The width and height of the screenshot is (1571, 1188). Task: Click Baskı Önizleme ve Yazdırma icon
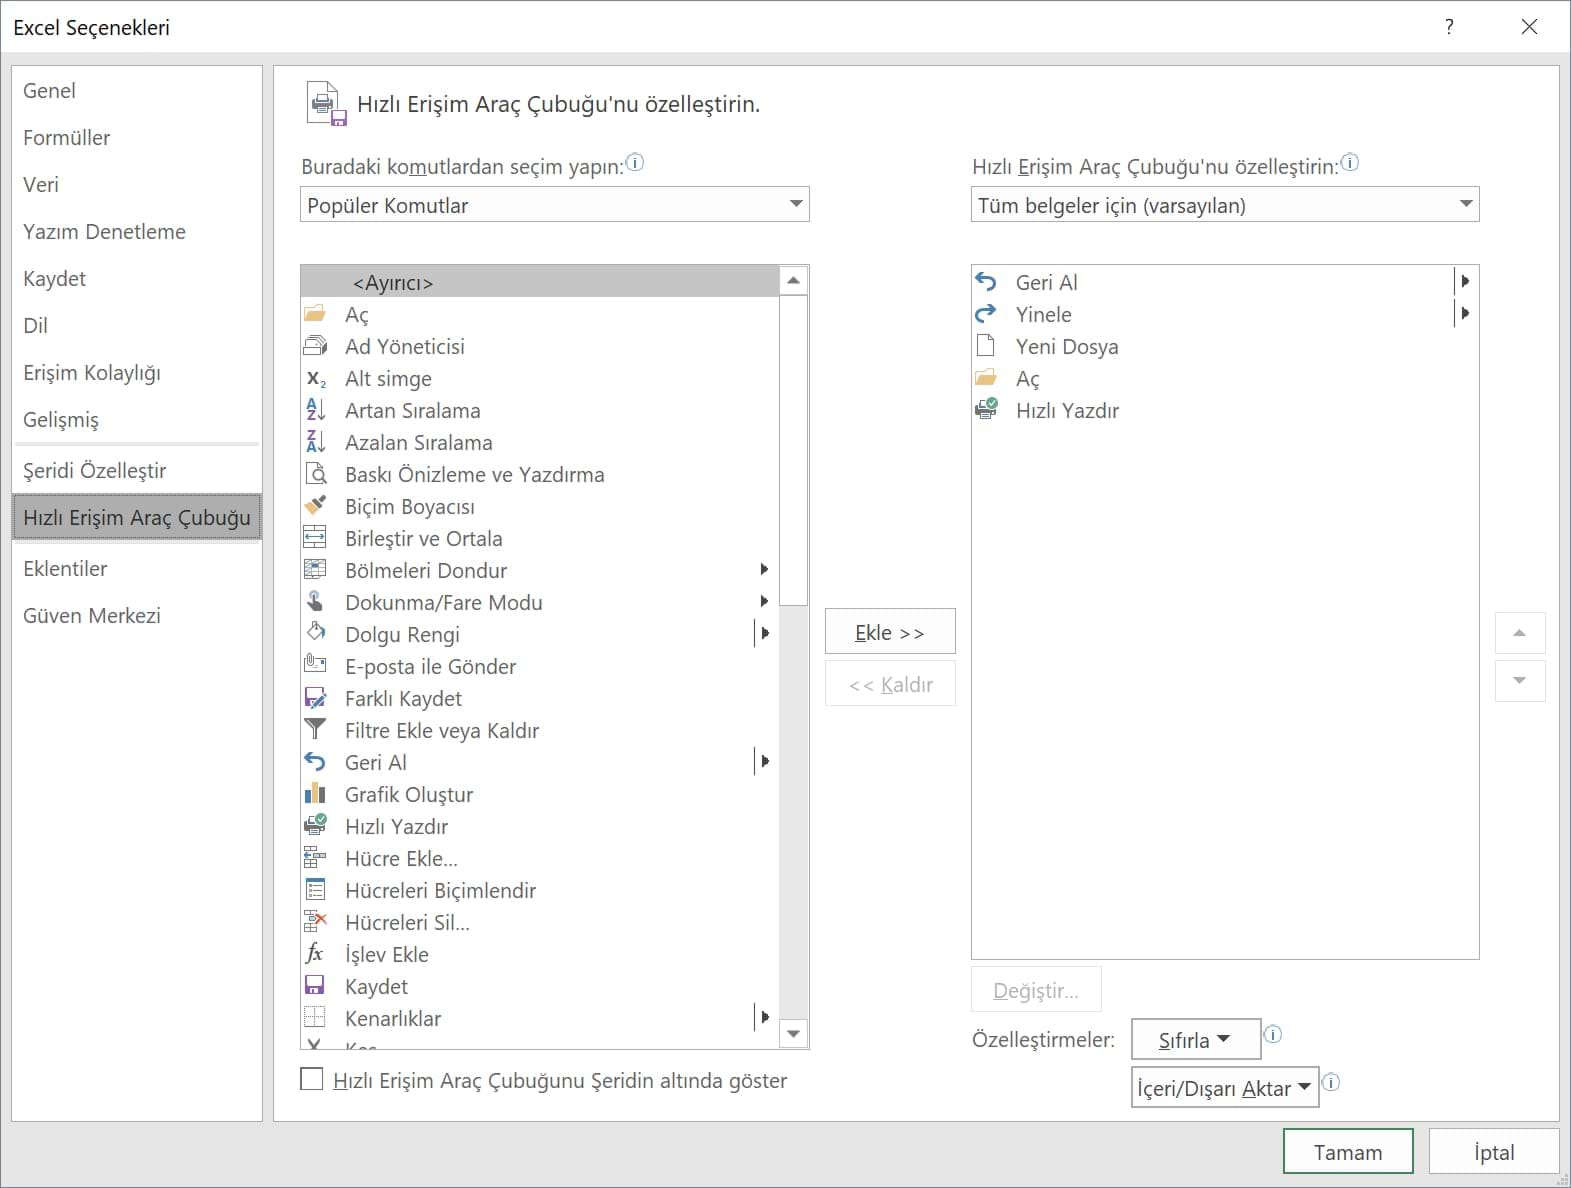(315, 474)
